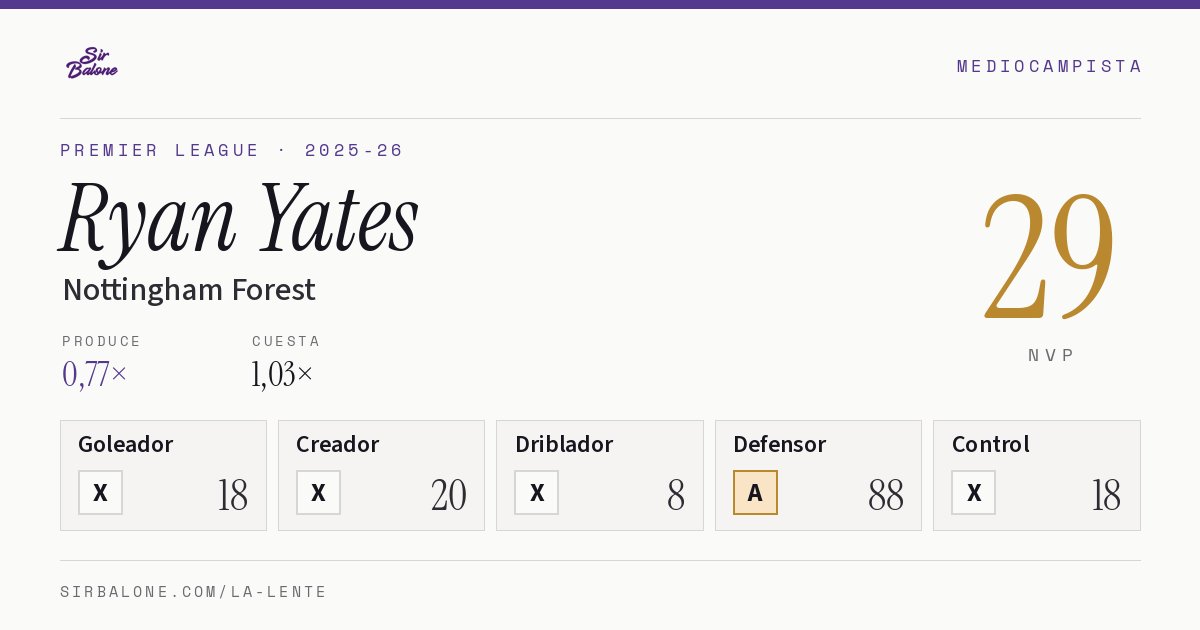Screen dimensions: 1200x630
Task: Select the Driblador score card
Action: (x=600, y=475)
